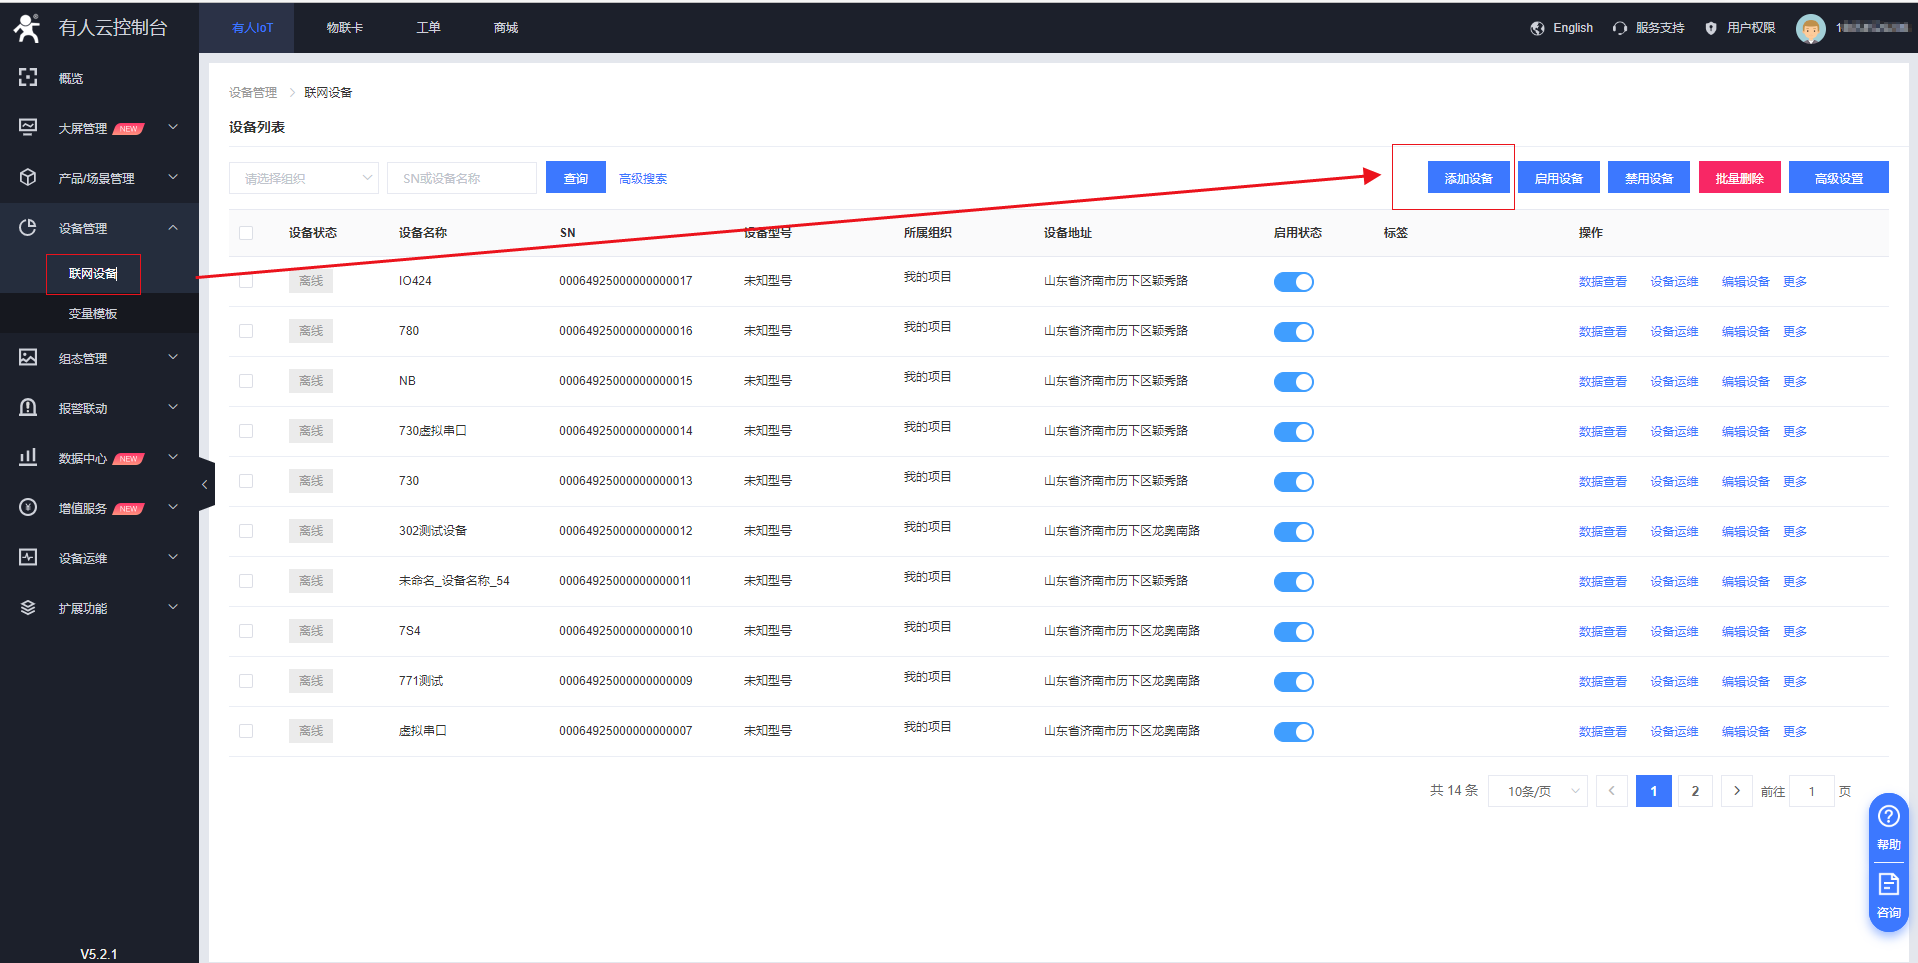Viewport: 1918px width, 963px height.
Task: Click the 大屏管理 screen icon
Action: (x=28, y=128)
